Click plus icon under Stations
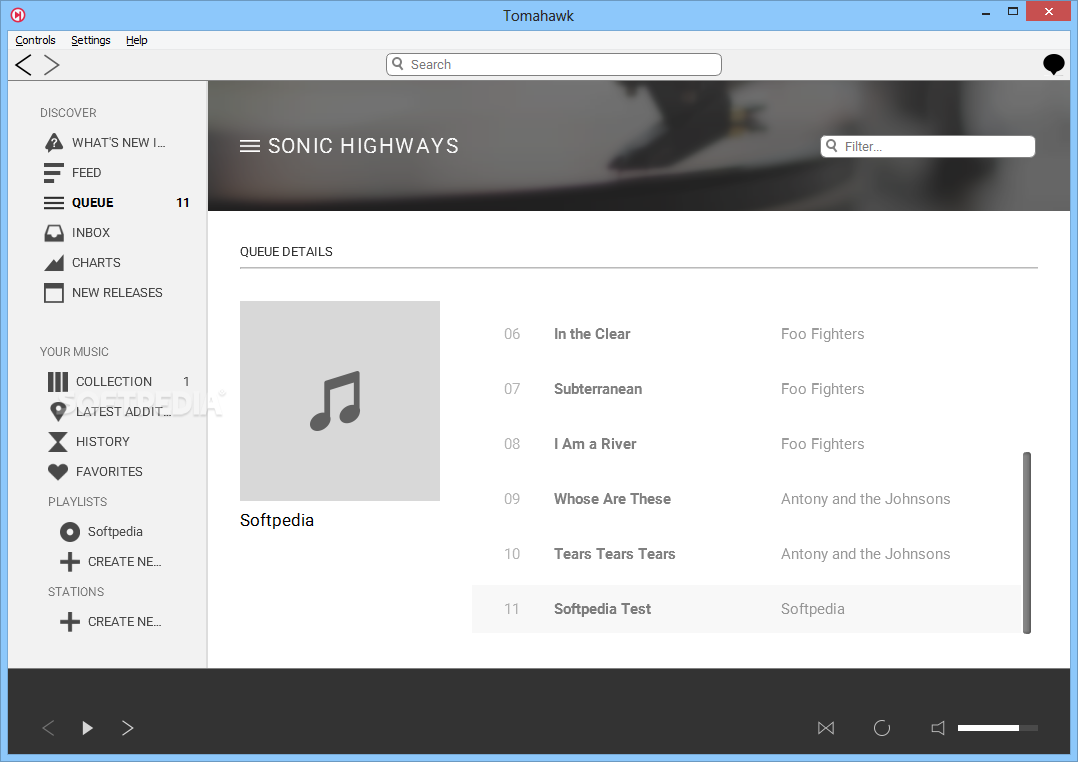Viewport: 1078px width, 762px height. pyautogui.click(x=69, y=622)
